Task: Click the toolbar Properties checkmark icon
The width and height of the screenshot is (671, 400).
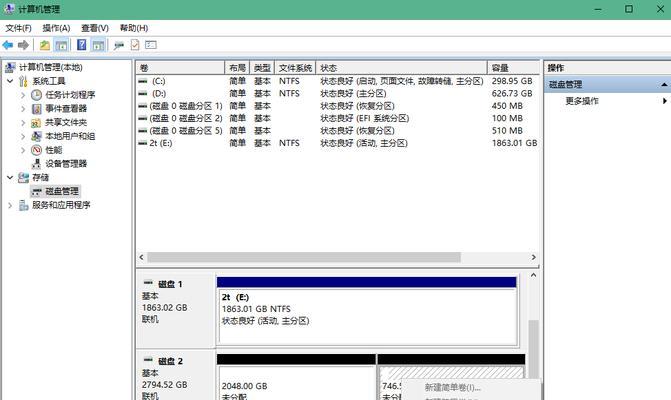Action: [x=135, y=45]
